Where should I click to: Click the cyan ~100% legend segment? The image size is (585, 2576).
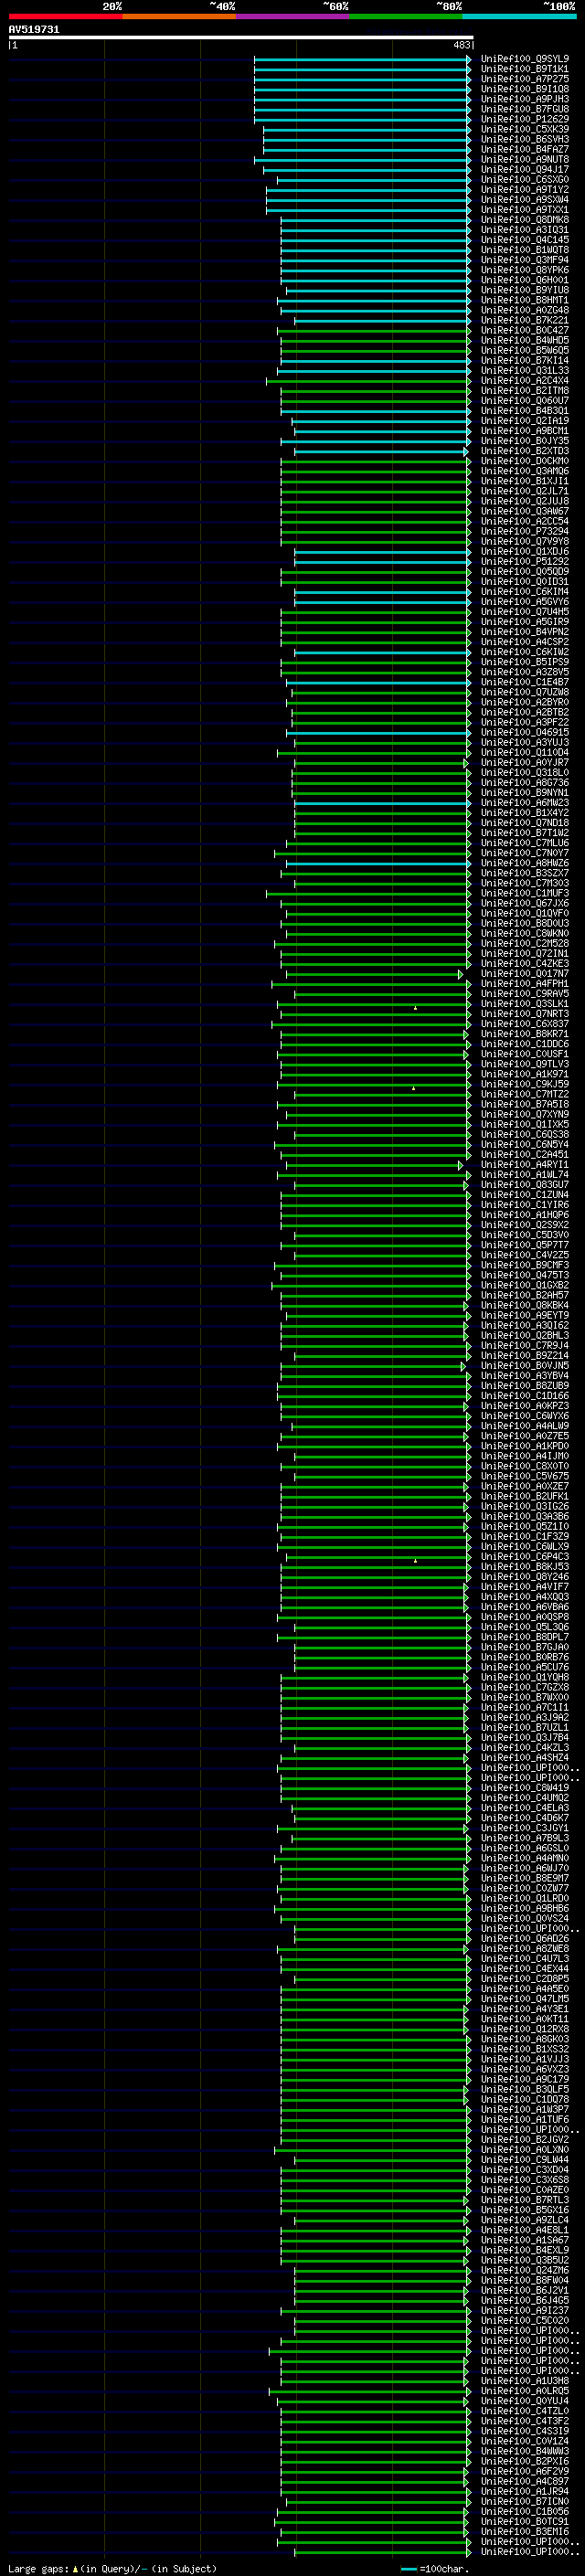click(x=519, y=16)
